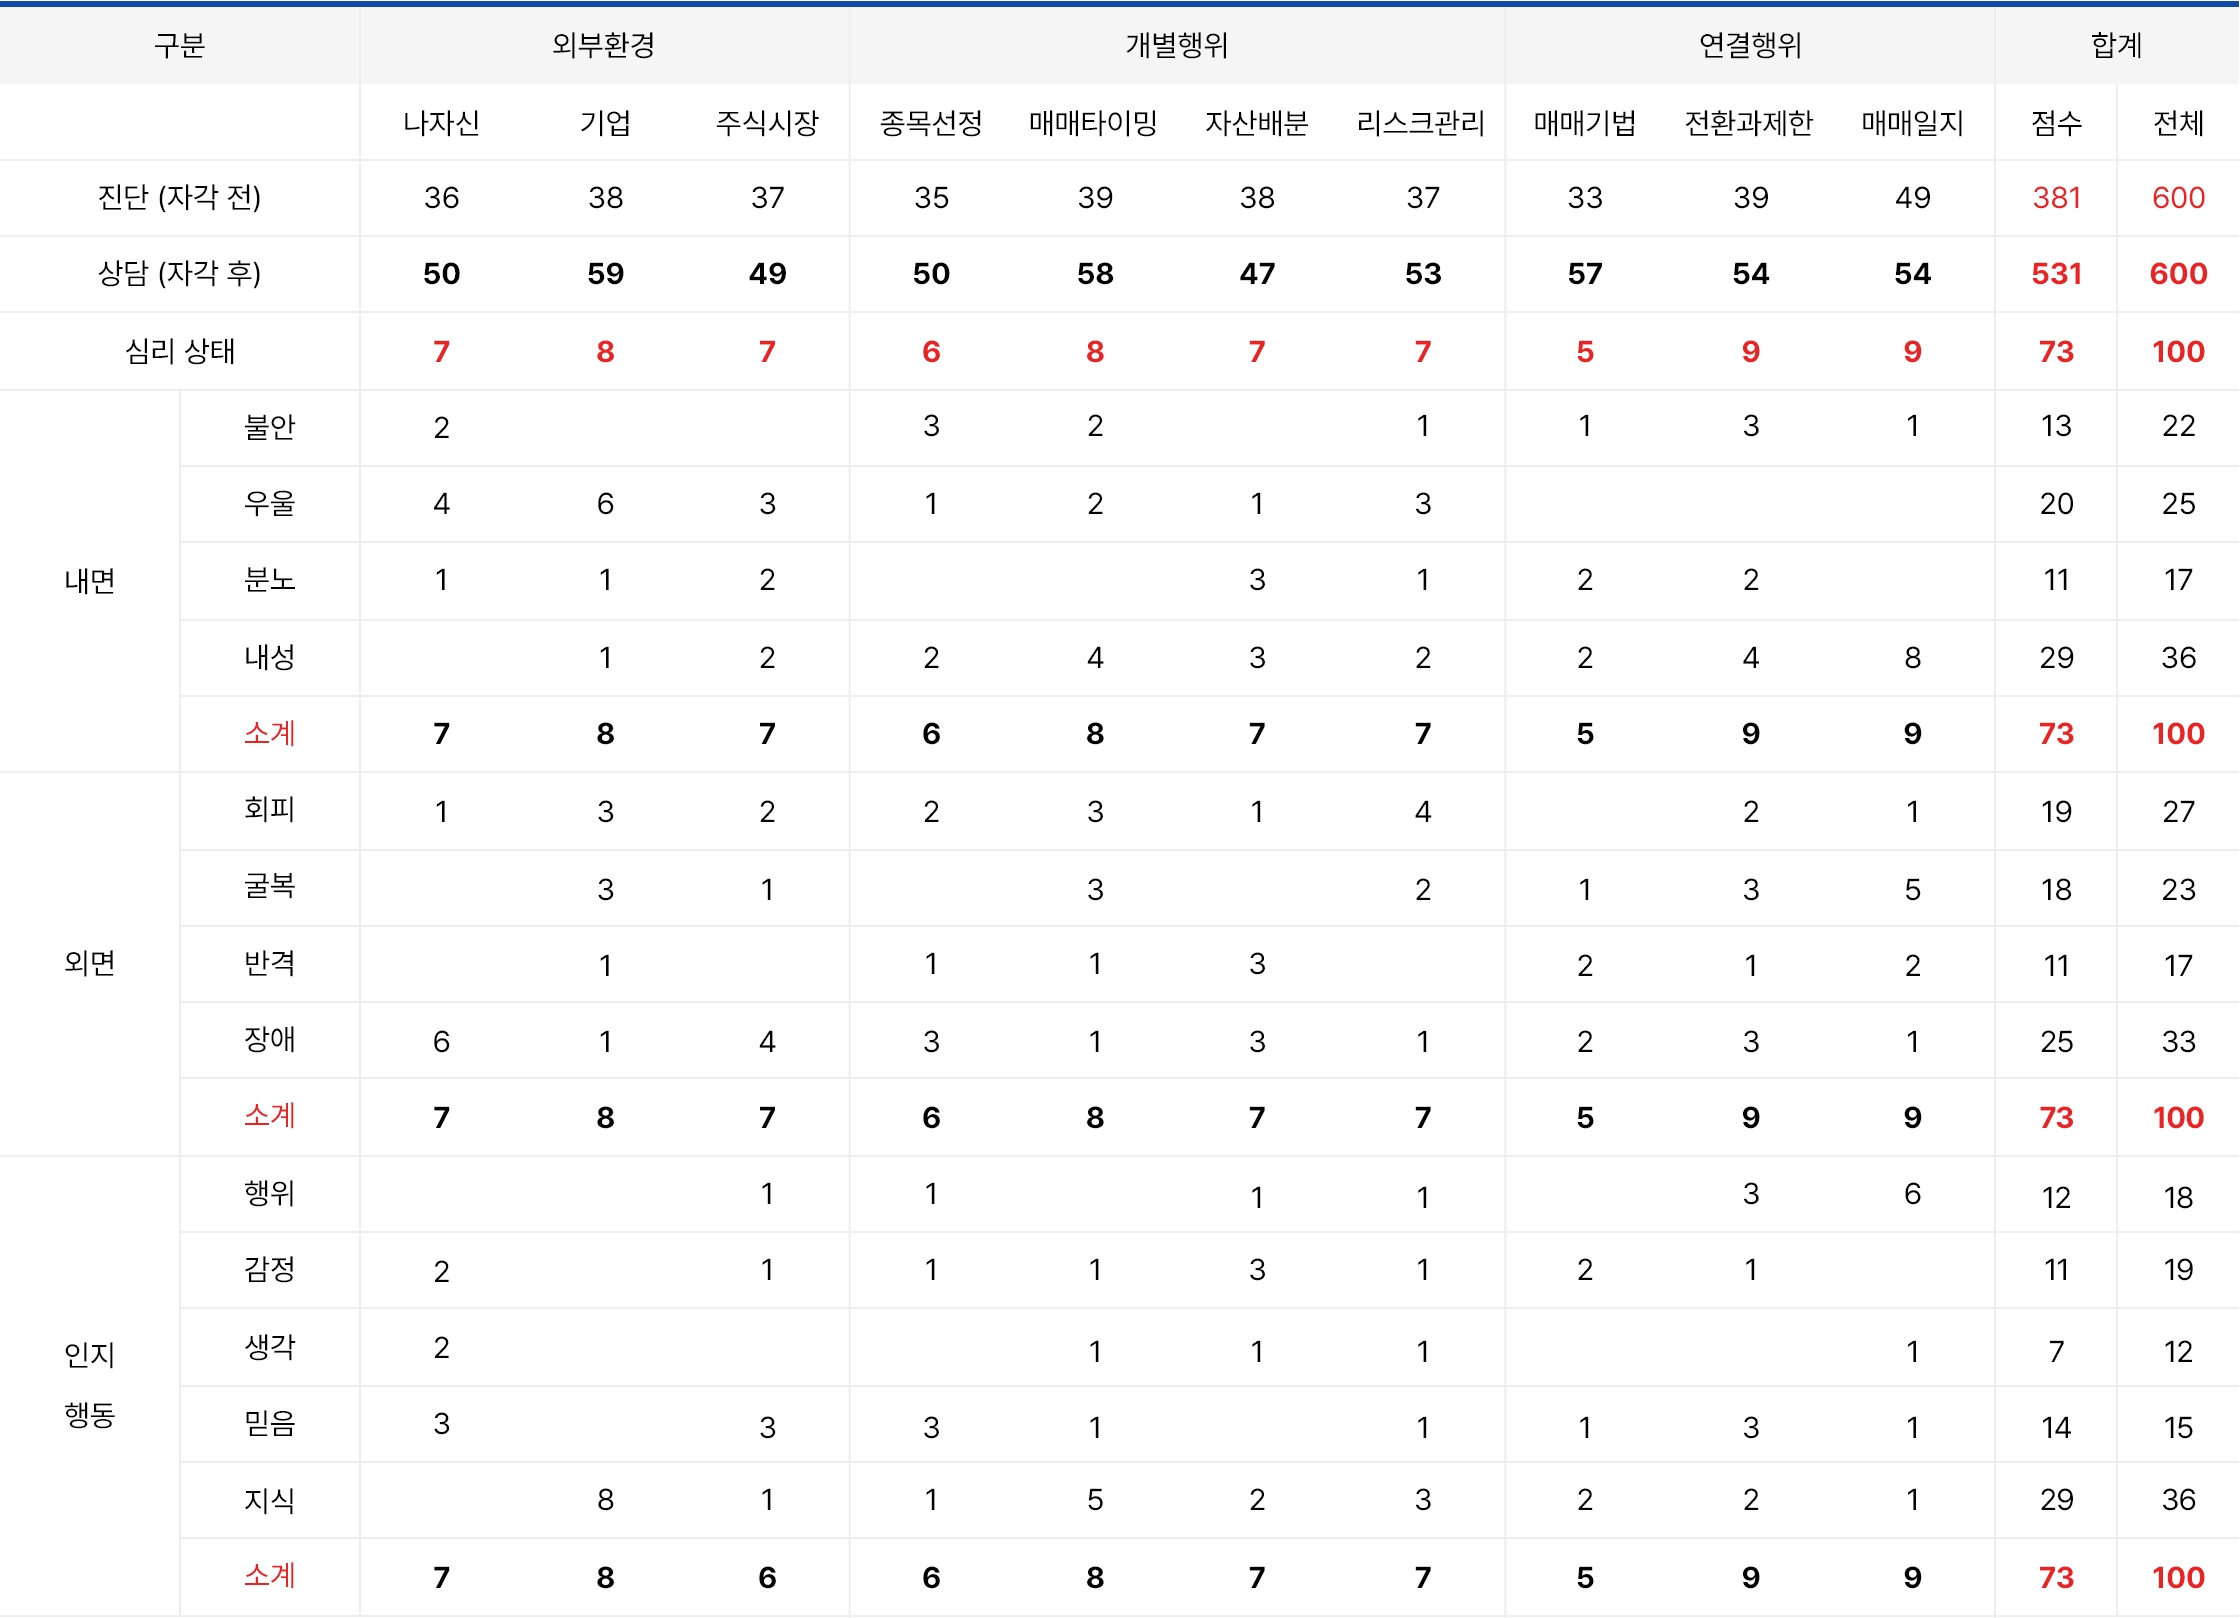2240x1618 pixels.
Task: Select the 반격 row label
Action: pos(269,963)
